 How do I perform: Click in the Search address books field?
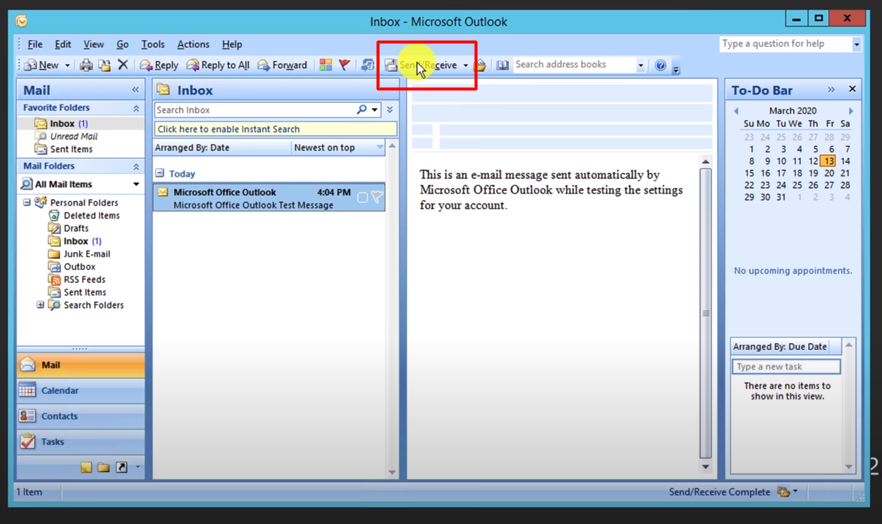(x=574, y=65)
